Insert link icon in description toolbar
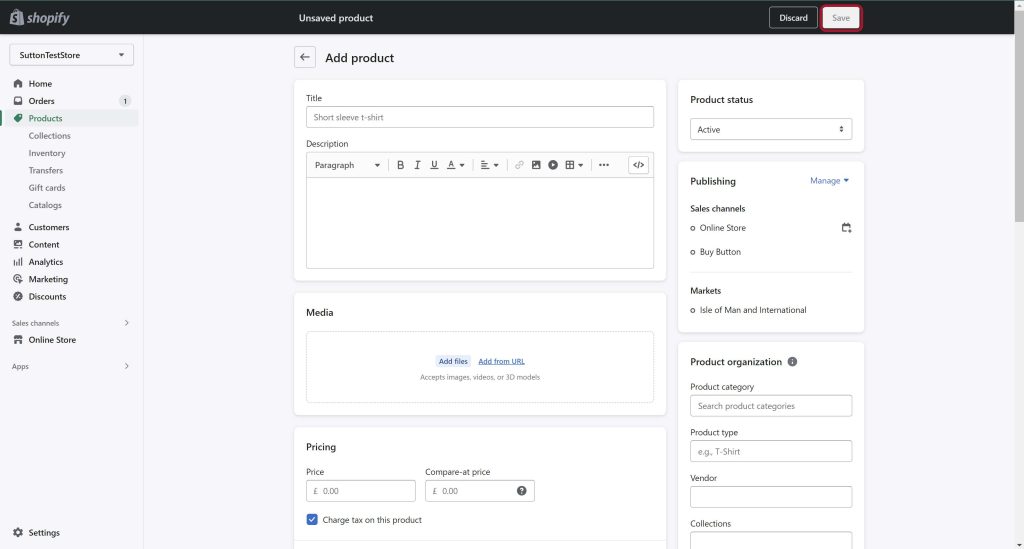 coord(519,165)
